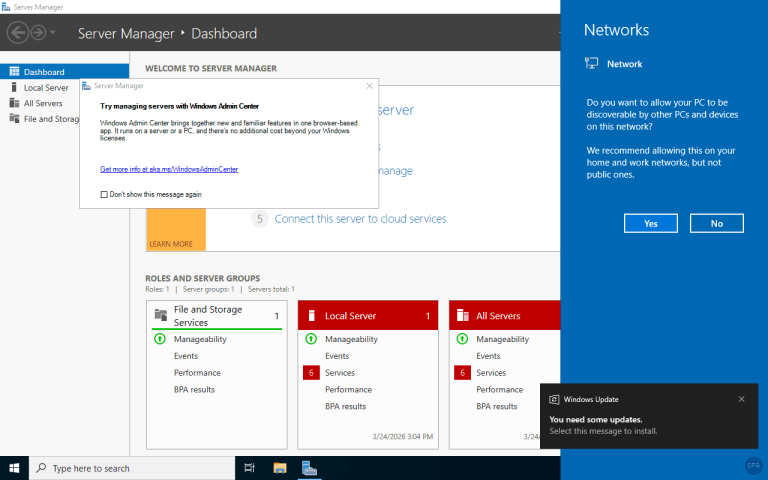The width and height of the screenshot is (768, 480).
Task: Open Services in the All Servers tile
Action: (491, 373)
